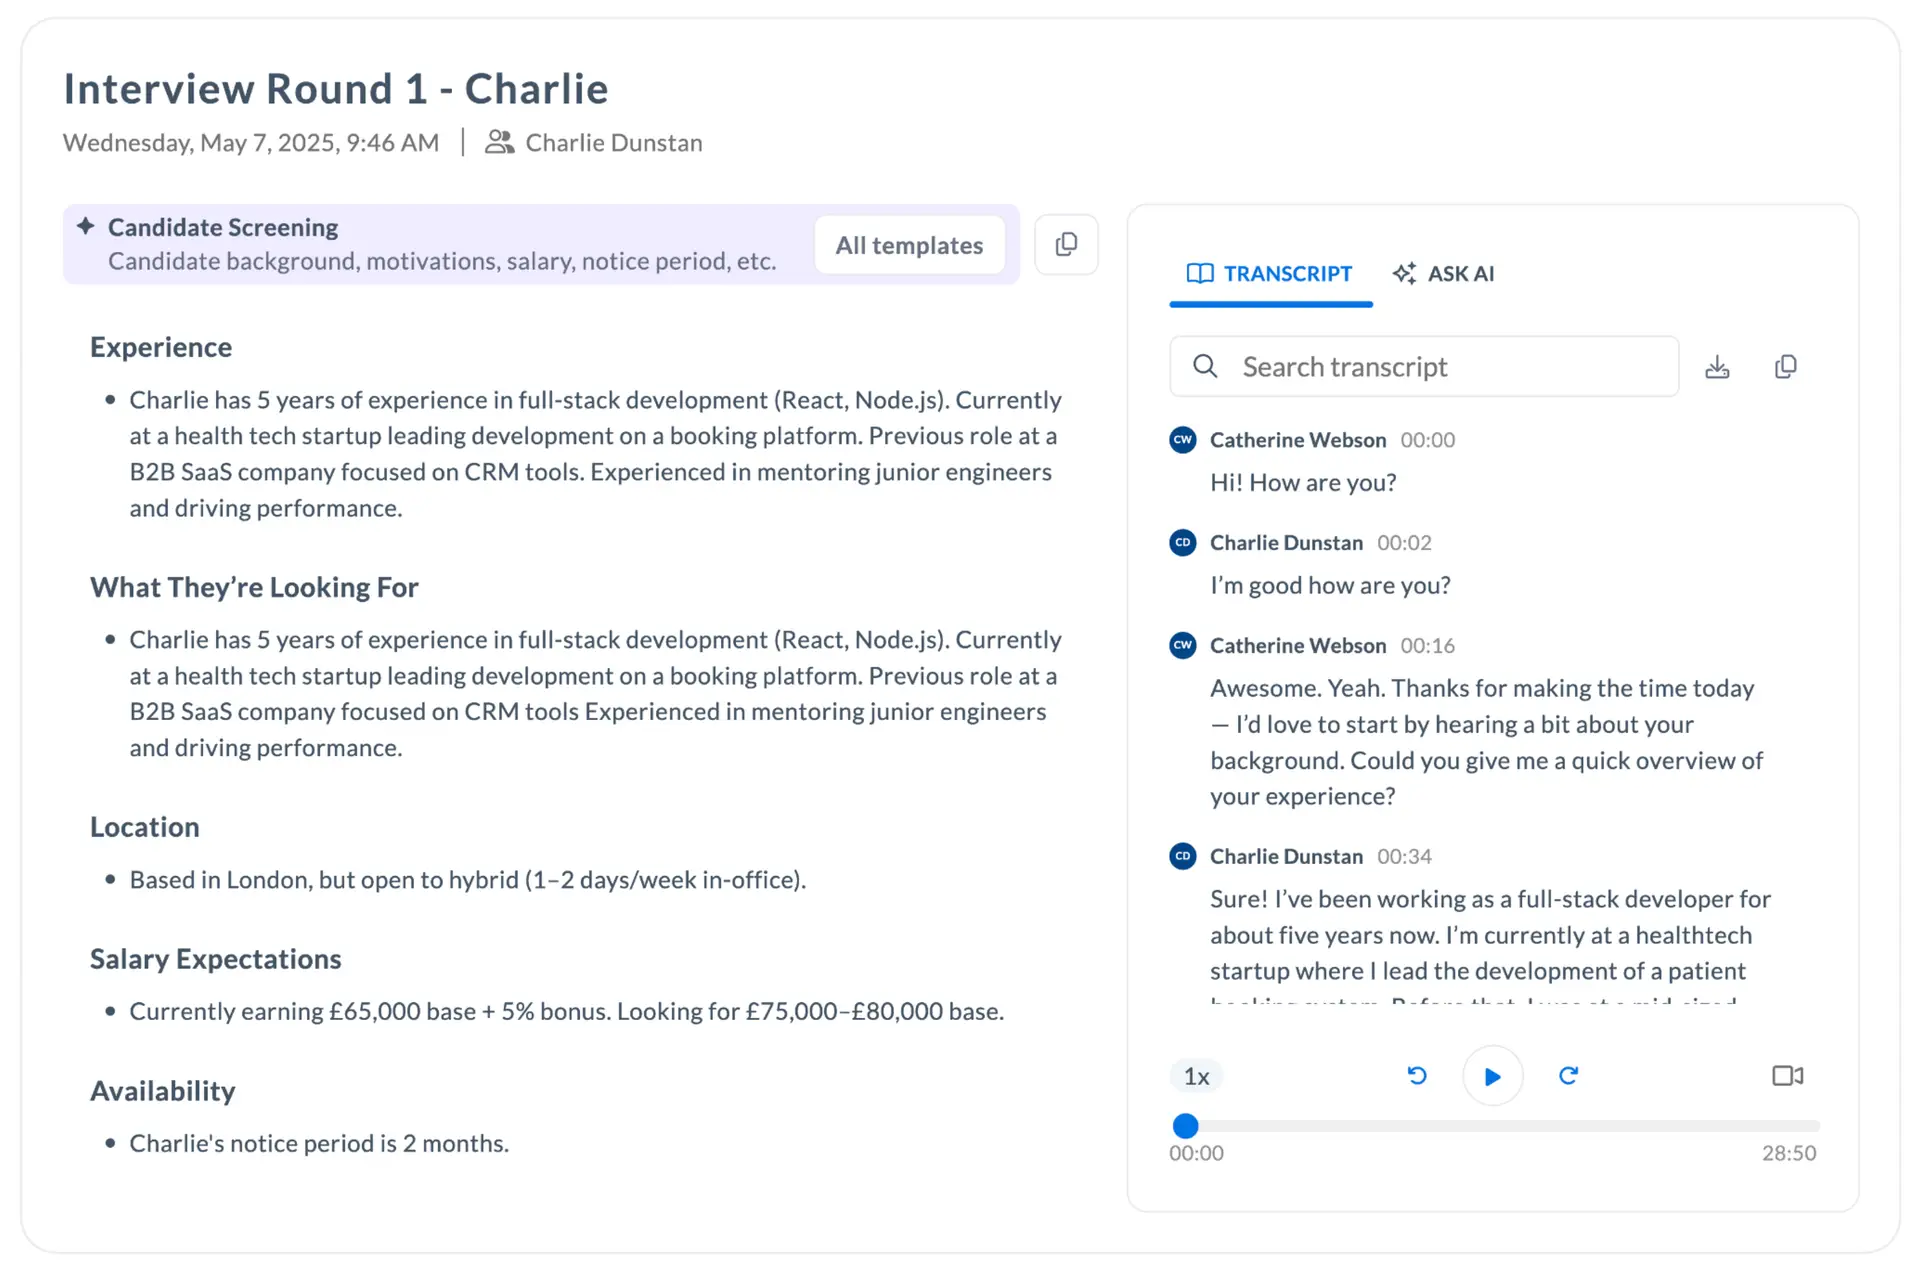The height and width of the screenshot is (1274, 1920).
Task: Rewind the recording playback
Action: [1417, 1075]
